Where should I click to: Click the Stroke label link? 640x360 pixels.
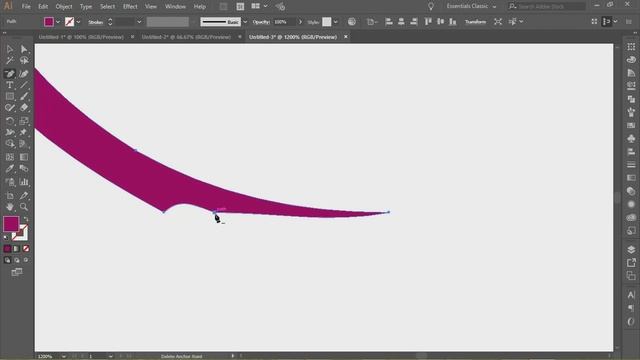tap(96, 22)
